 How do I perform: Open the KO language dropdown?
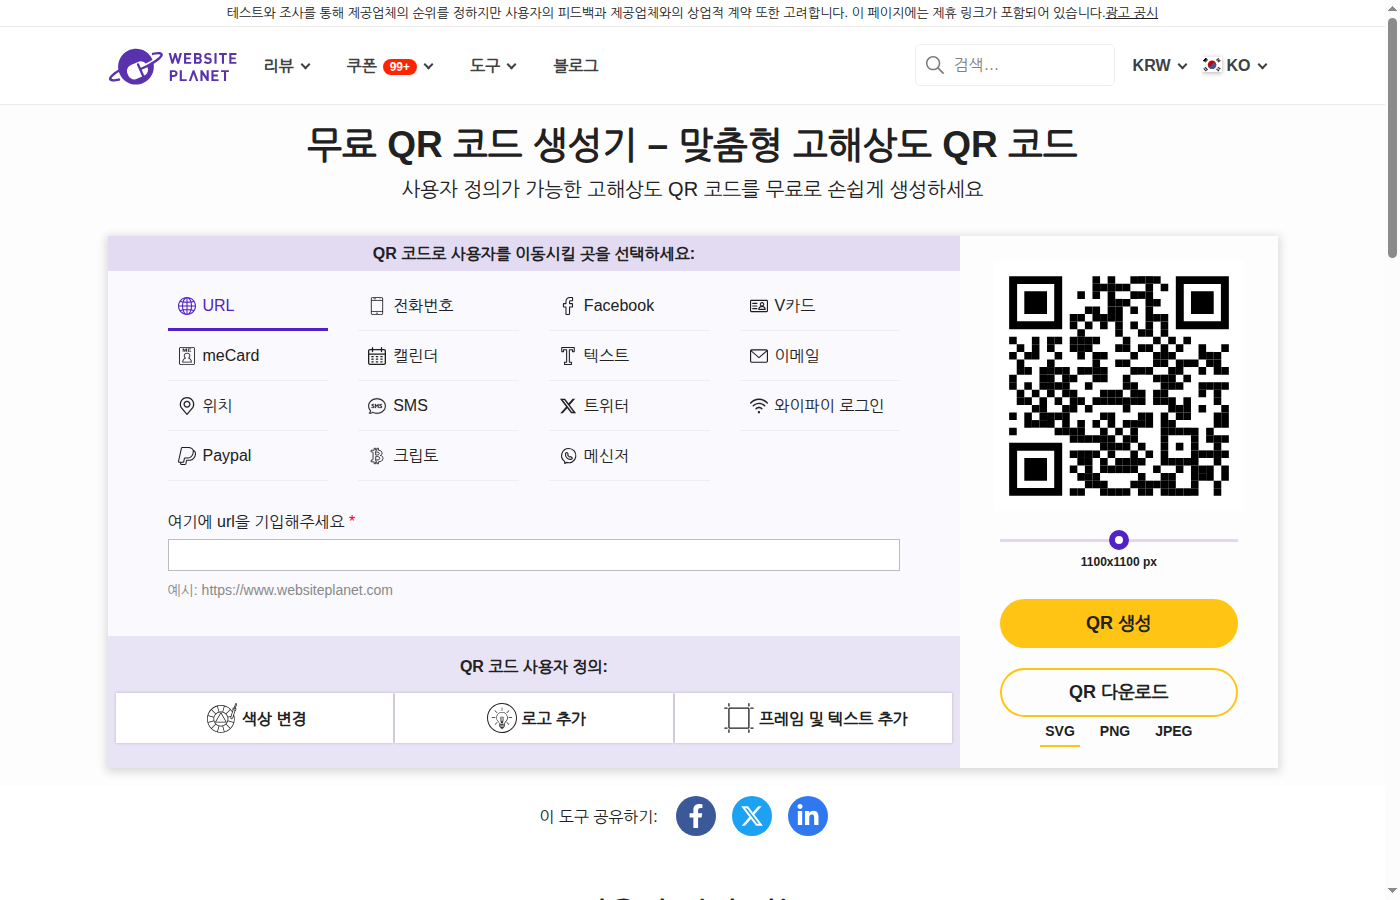[1234, 65]
